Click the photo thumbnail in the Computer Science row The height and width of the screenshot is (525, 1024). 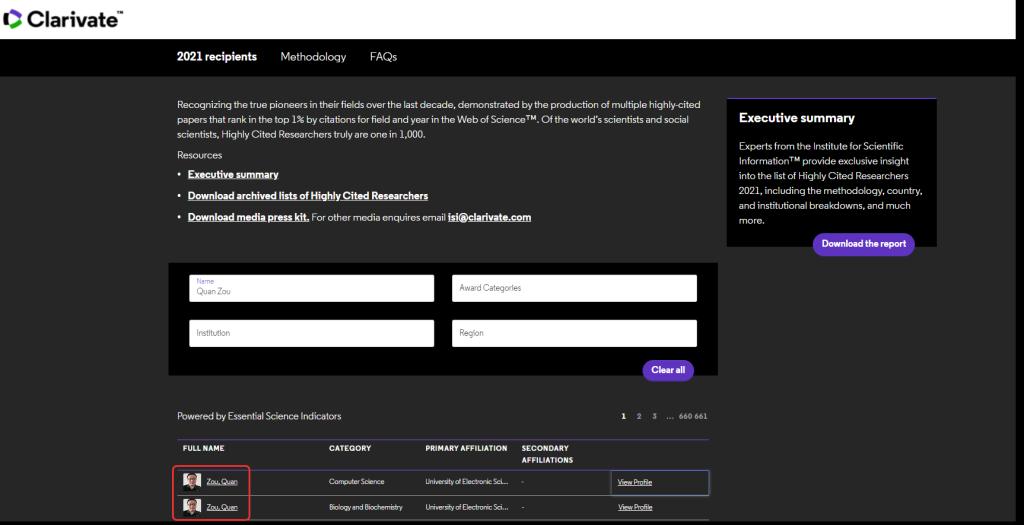click(192, 482)
